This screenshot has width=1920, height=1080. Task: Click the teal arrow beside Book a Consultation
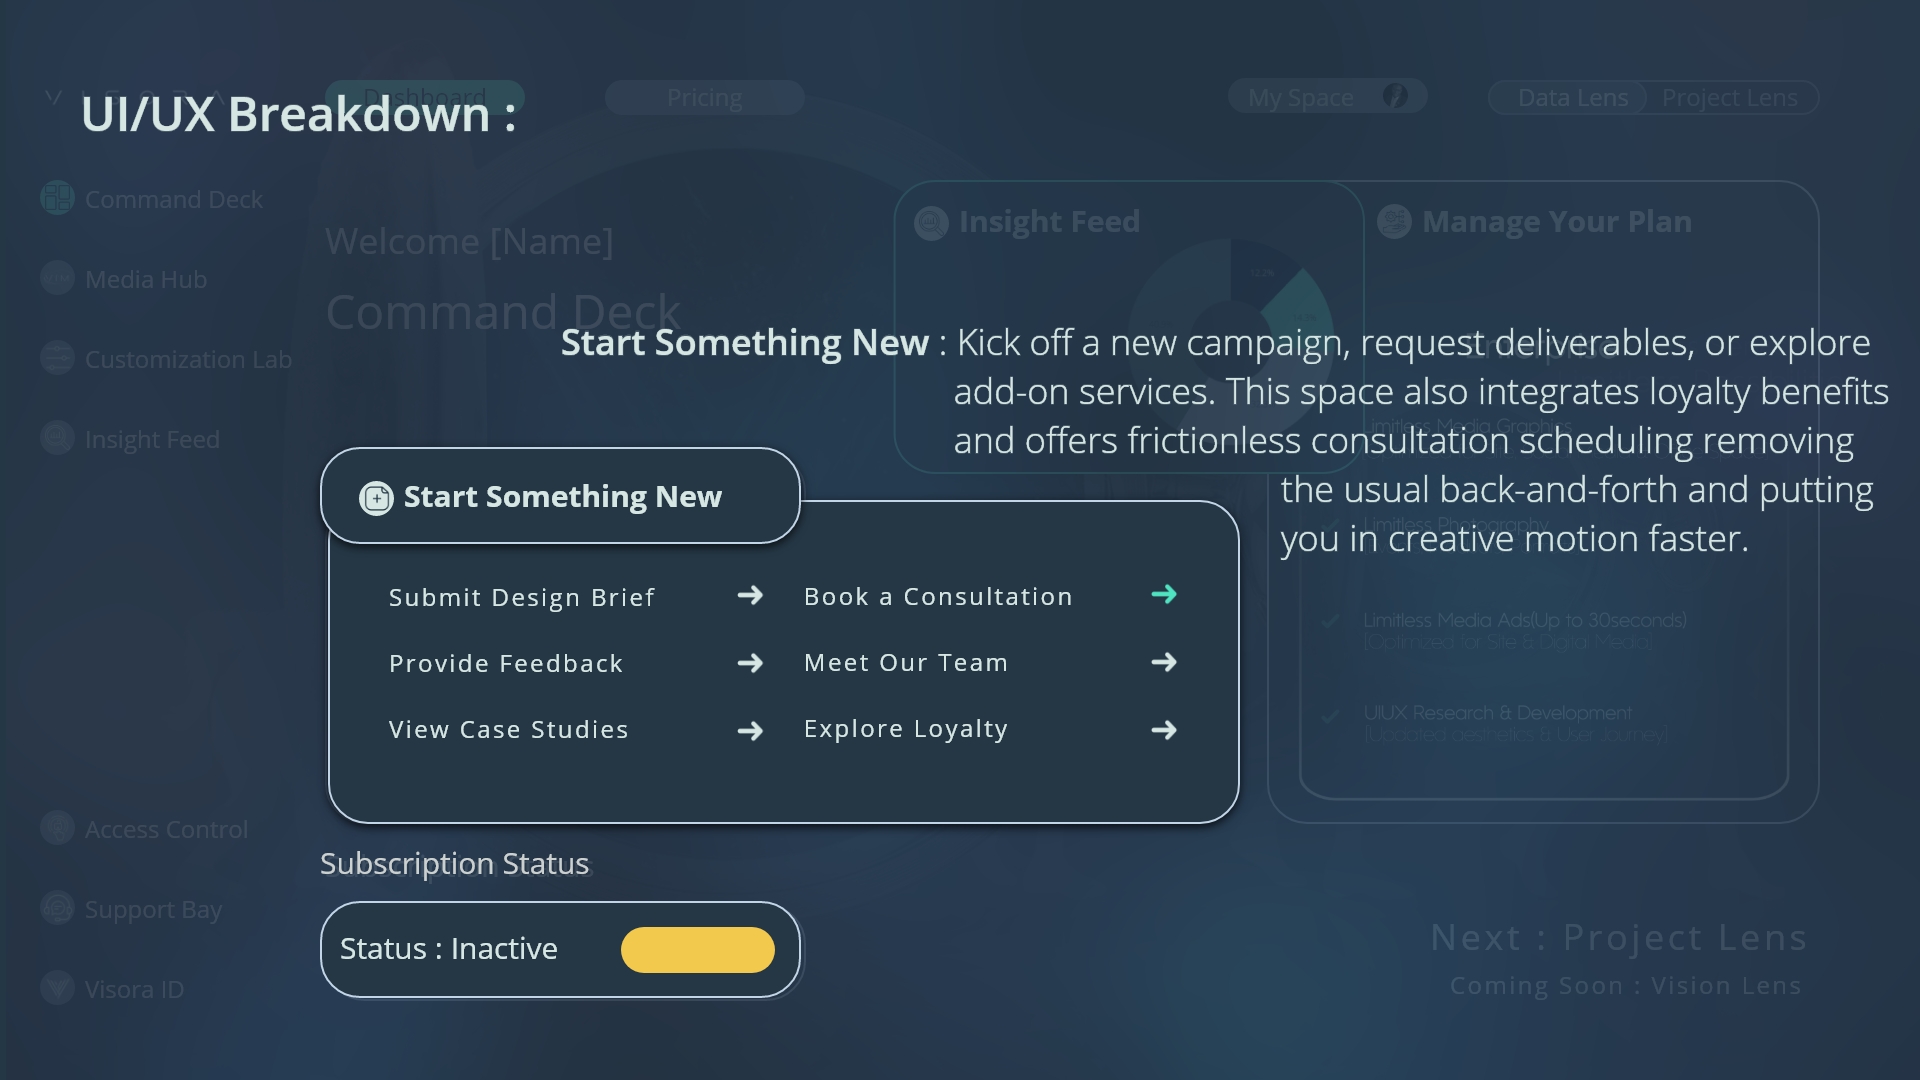coord(1164,595)
